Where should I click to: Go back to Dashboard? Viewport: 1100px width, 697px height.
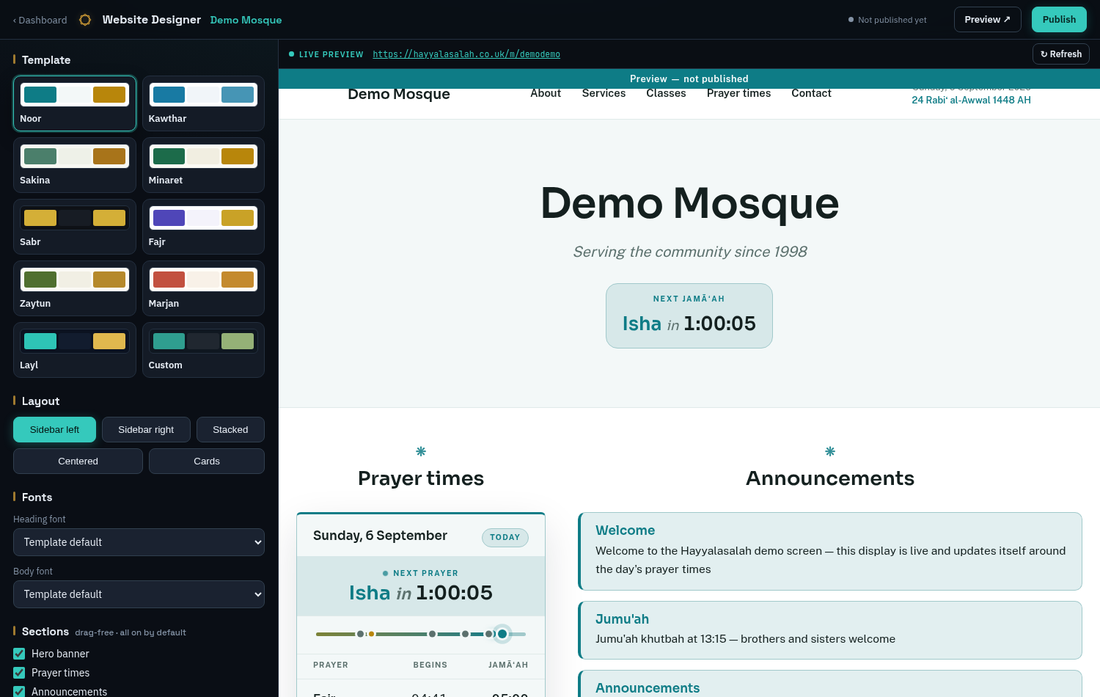[x=40, y=20]
